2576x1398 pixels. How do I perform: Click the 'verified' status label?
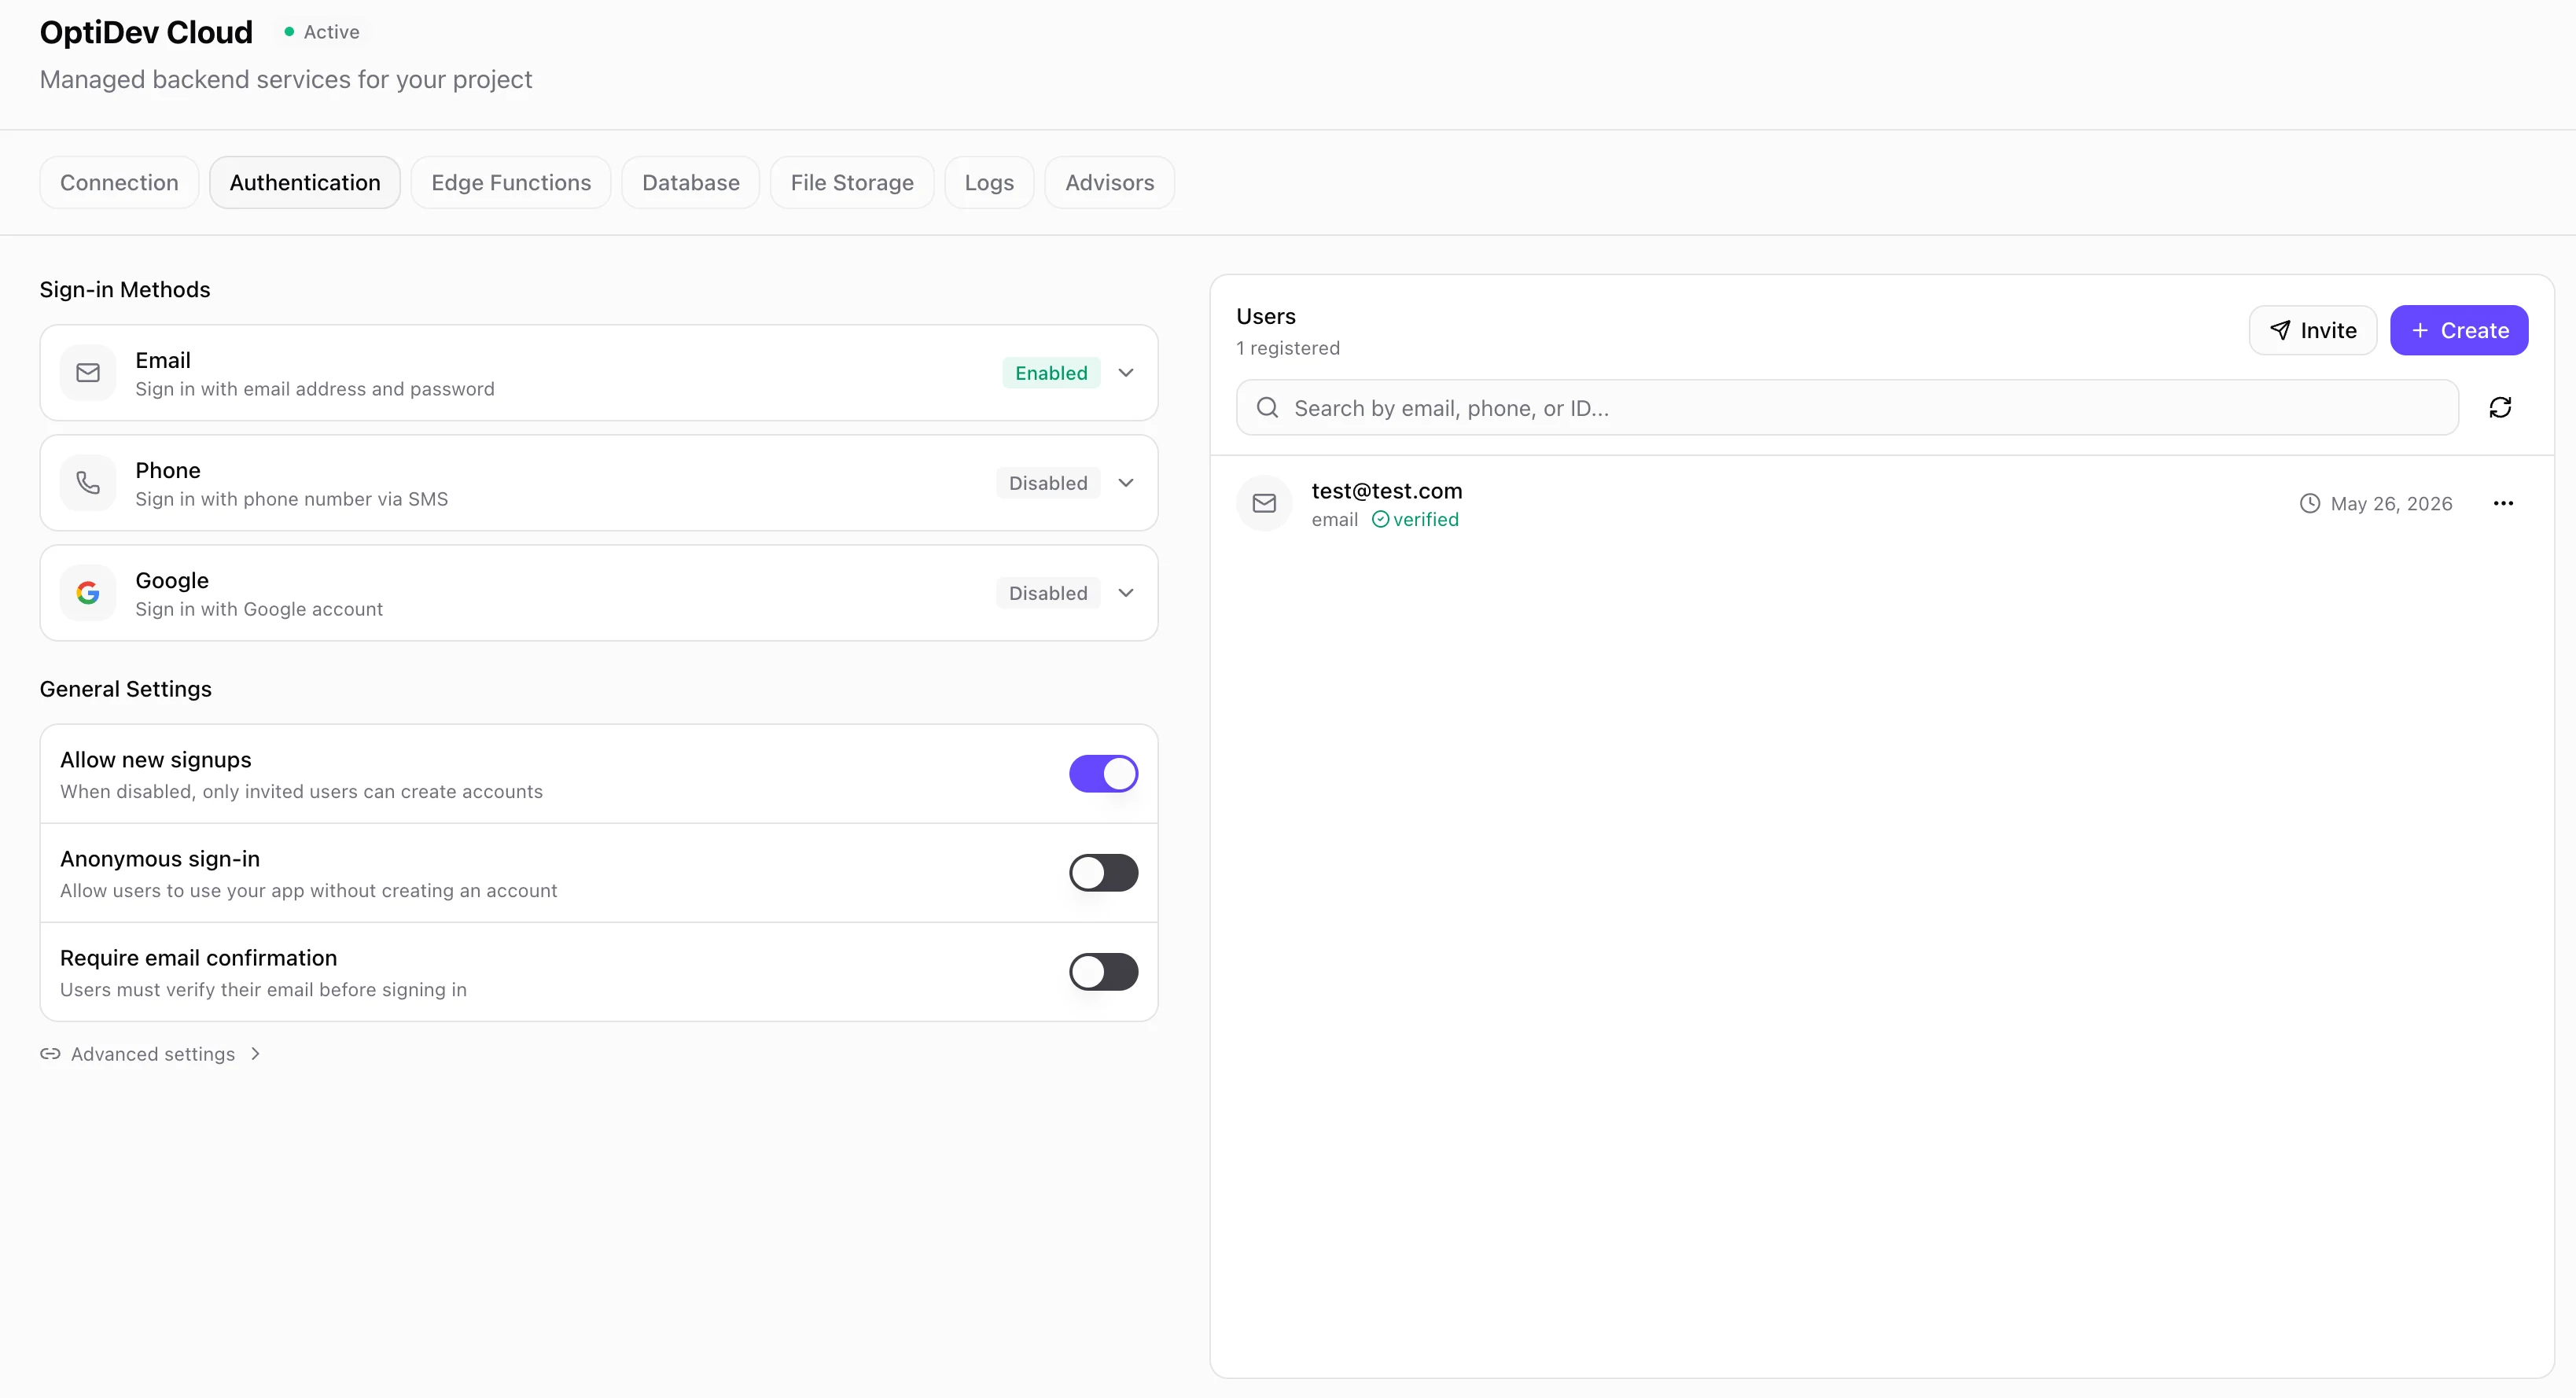(x=1426, y=519)
